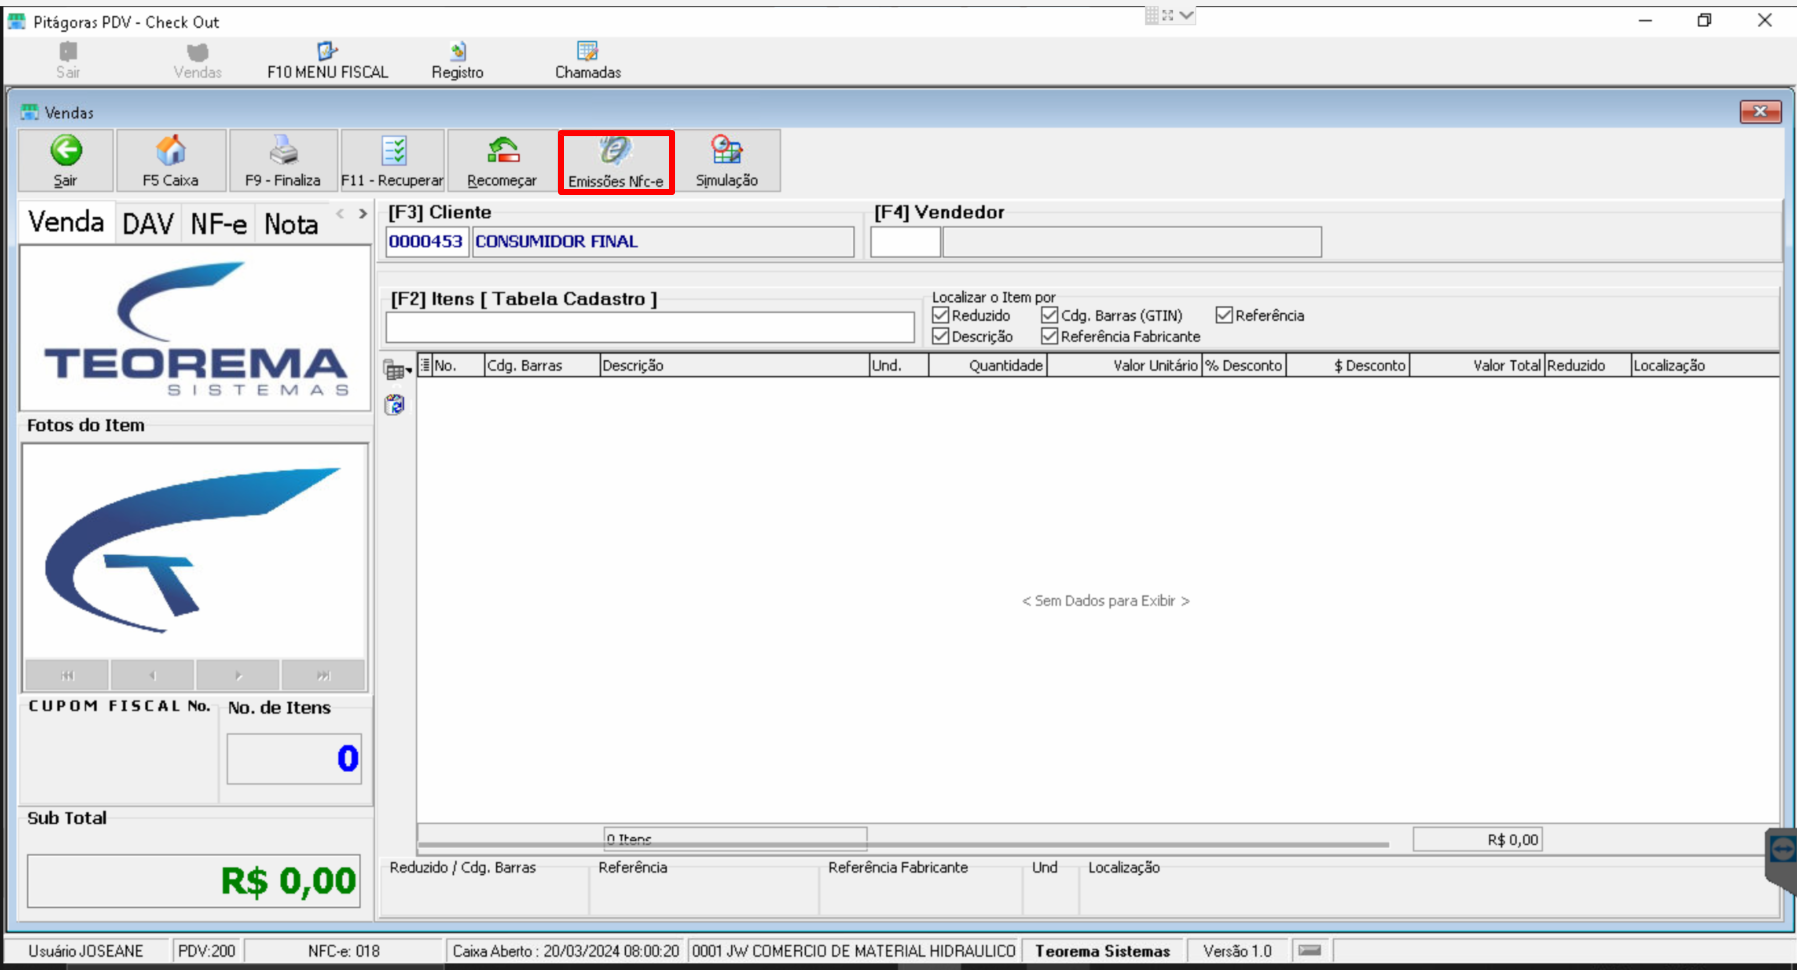1797x970 pixels.
Task: Open Emissões Nfc-e
Action: (616, 162)
